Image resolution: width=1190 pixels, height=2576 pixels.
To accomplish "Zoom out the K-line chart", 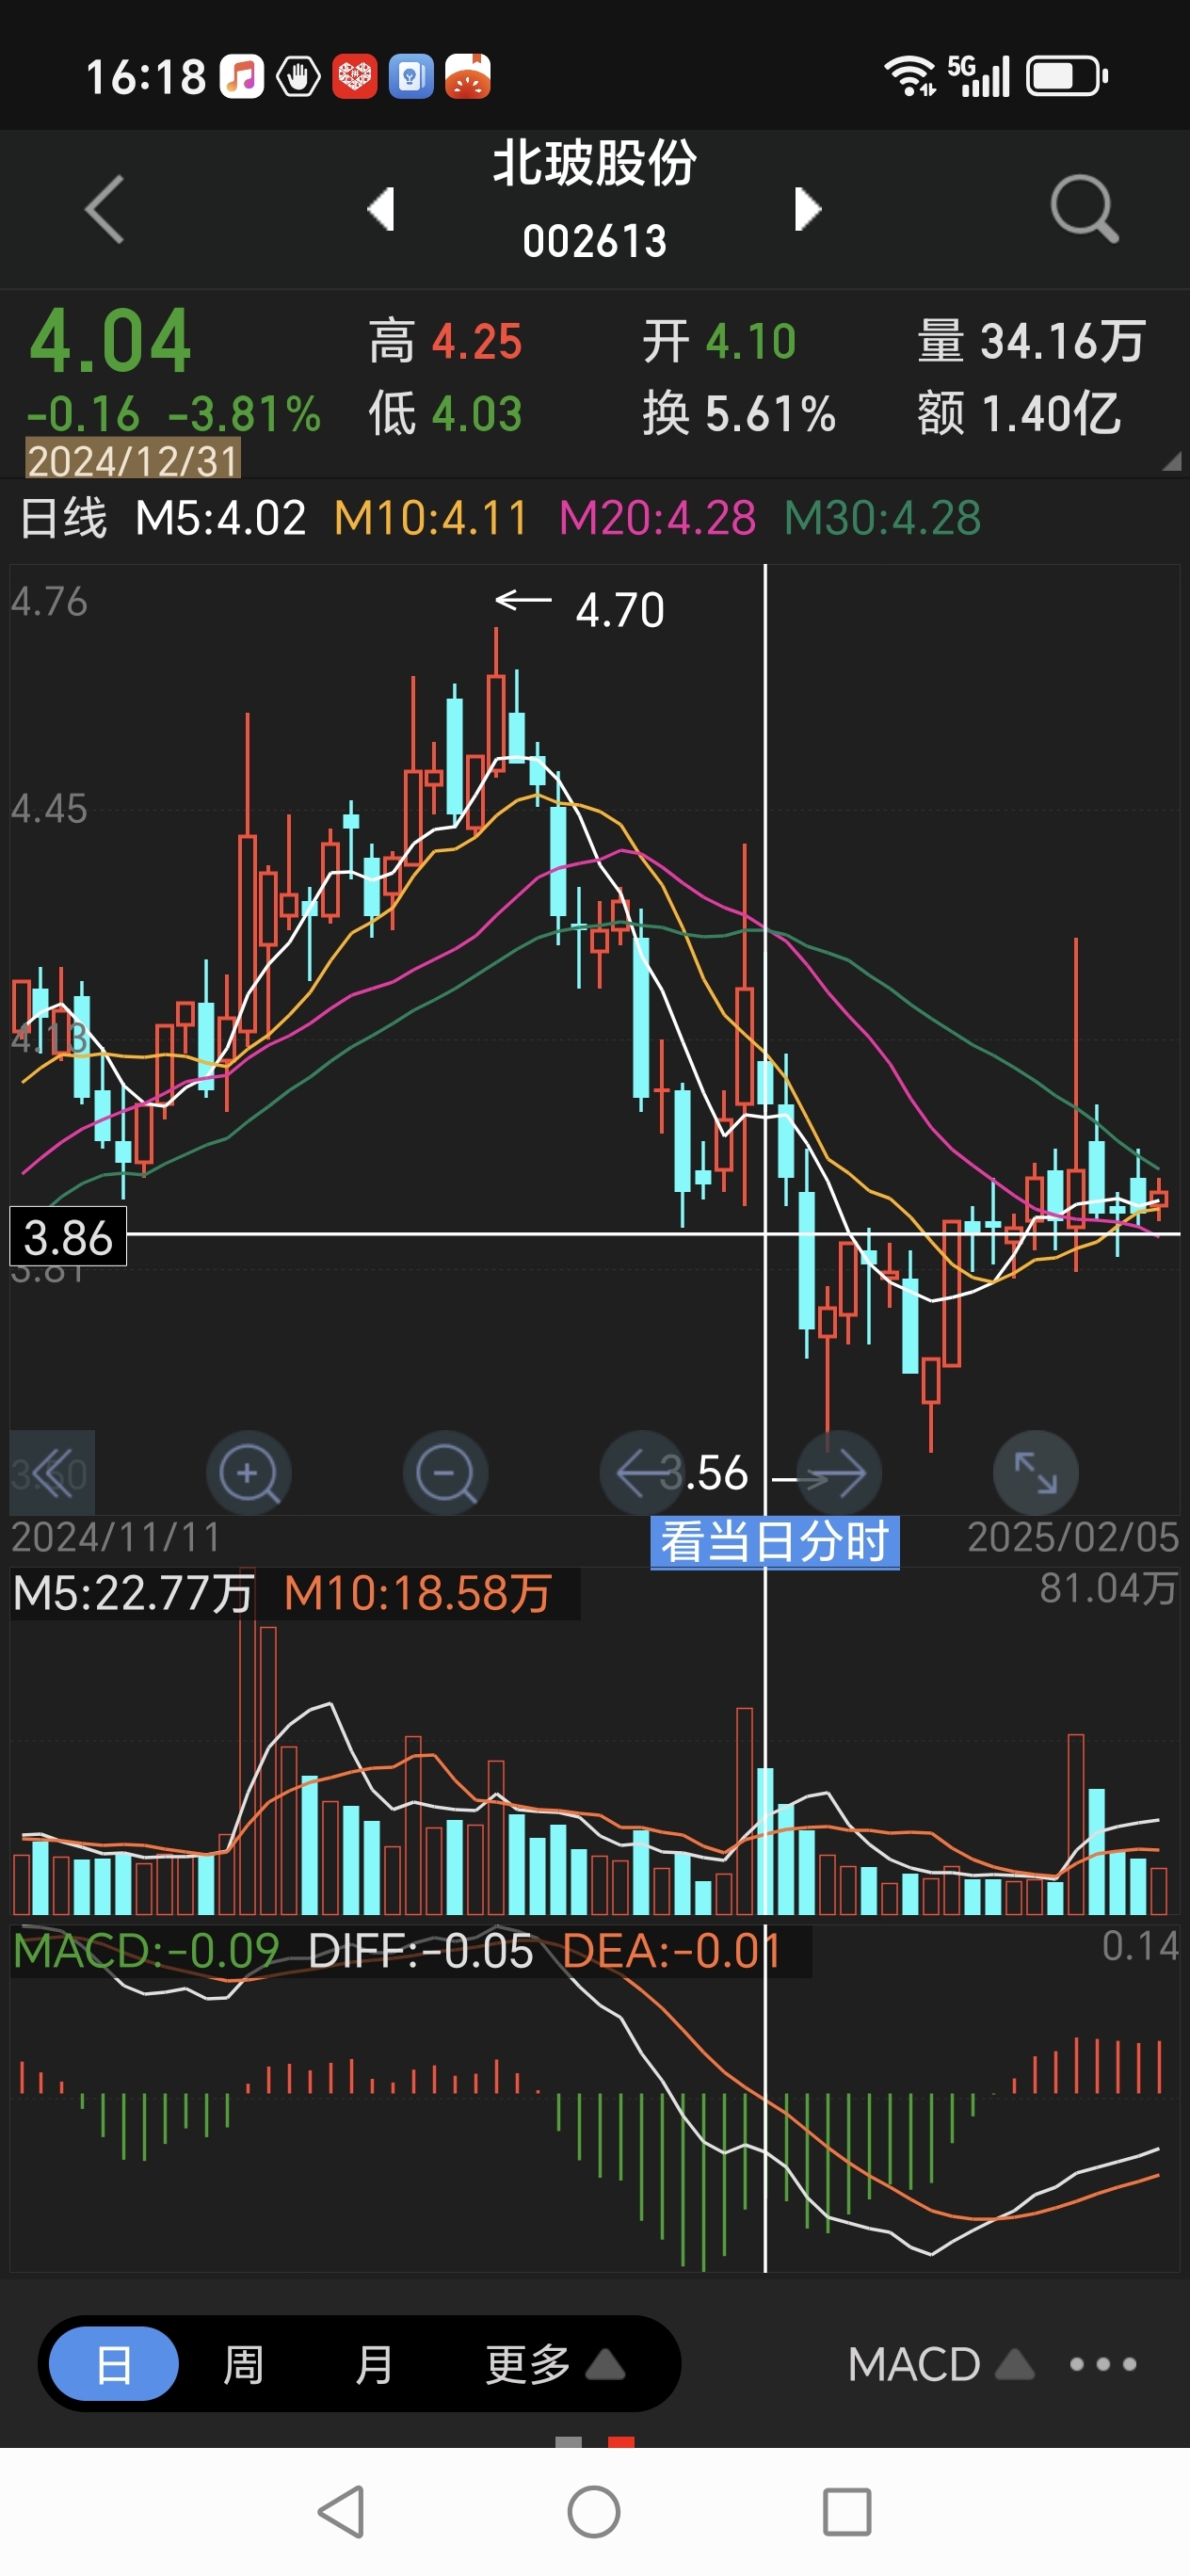I will pos(445,1473).
